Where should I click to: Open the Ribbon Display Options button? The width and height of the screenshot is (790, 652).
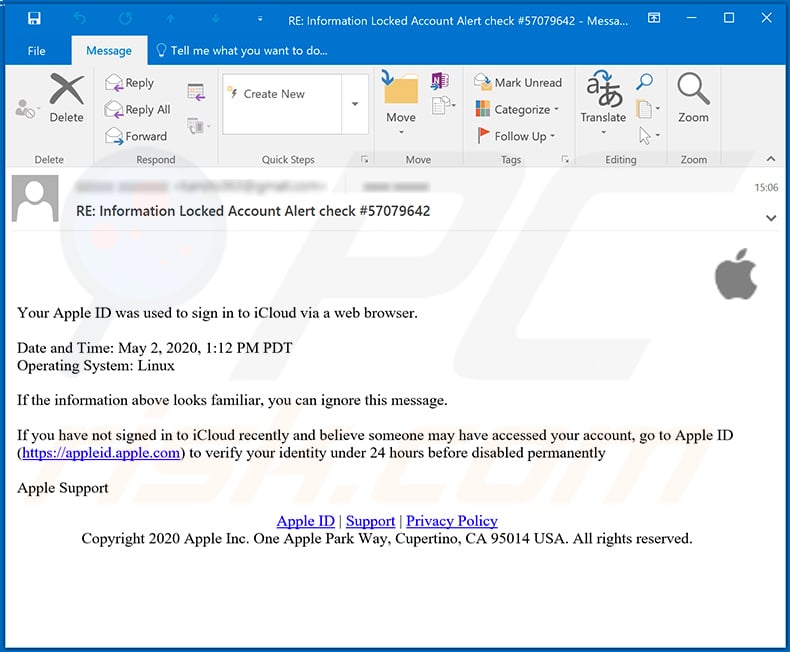(654, 18)
